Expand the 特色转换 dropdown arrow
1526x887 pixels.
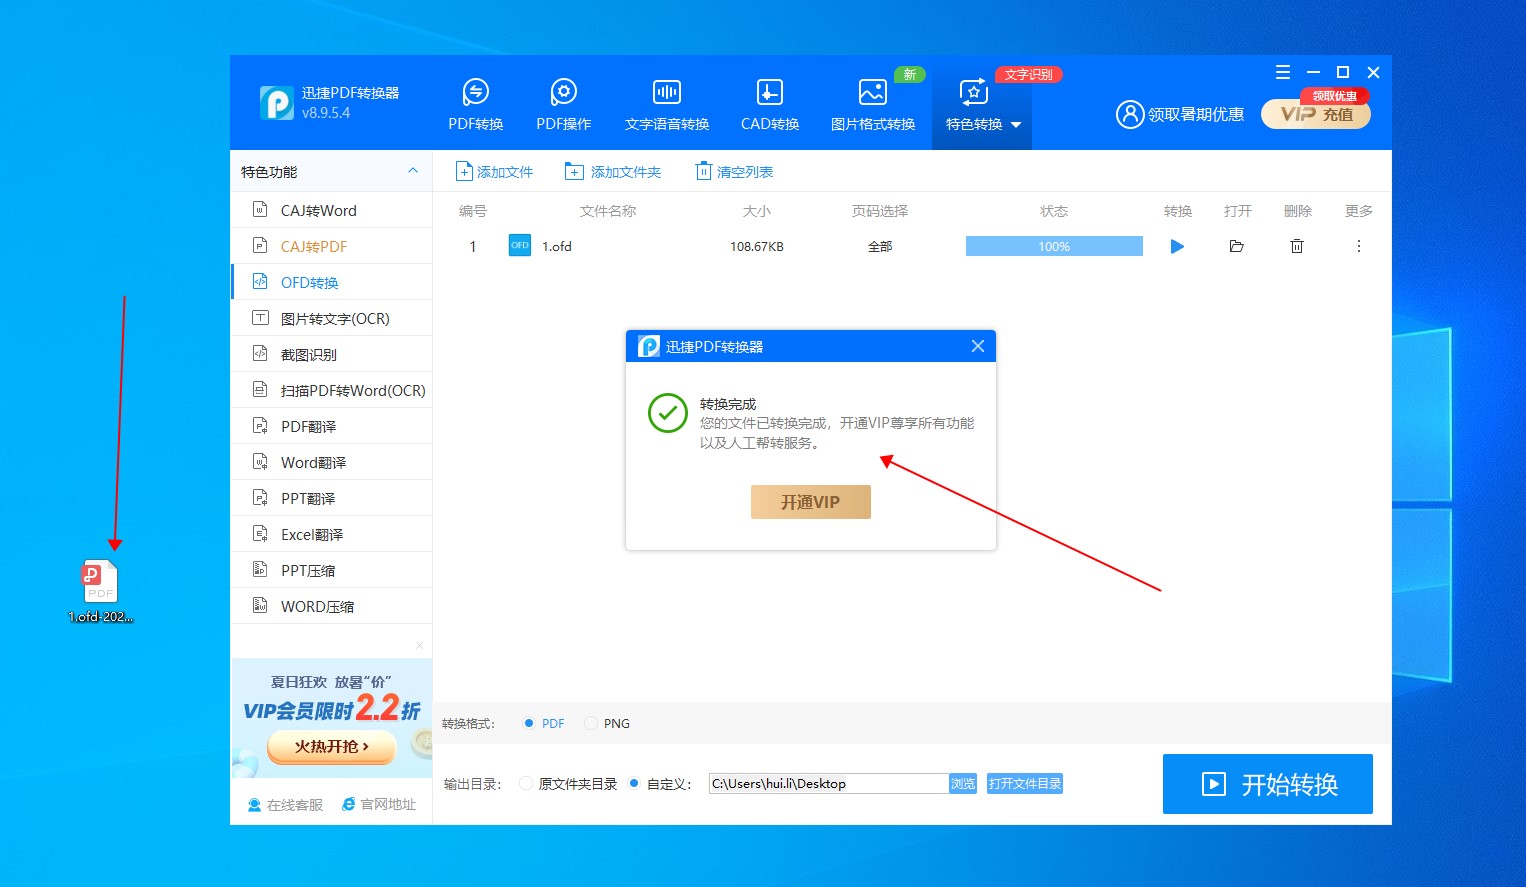point(1016,125)
